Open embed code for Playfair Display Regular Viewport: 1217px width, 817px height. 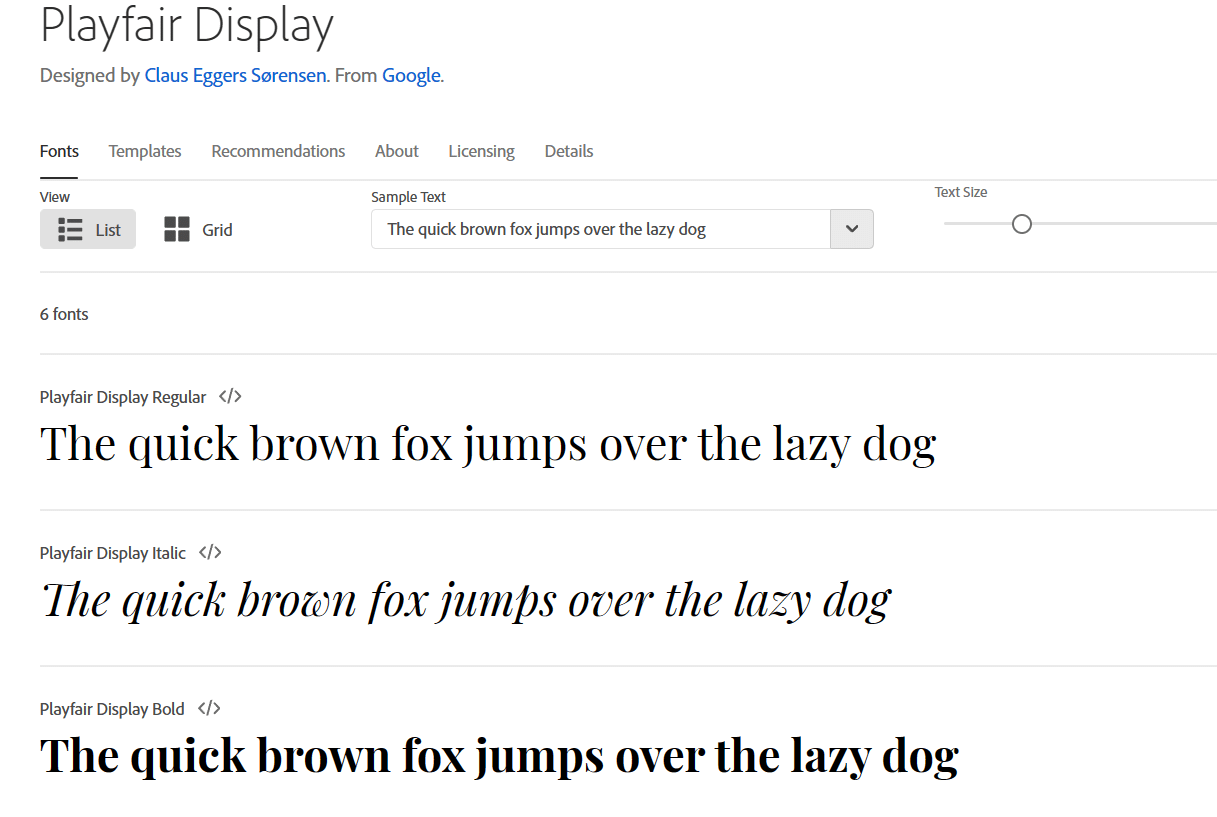coord(230,397)
